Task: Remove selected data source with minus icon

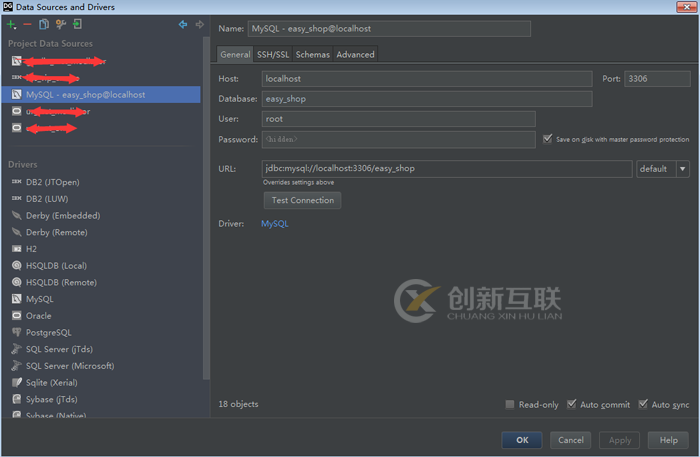Action: click(x=27, y=25)
